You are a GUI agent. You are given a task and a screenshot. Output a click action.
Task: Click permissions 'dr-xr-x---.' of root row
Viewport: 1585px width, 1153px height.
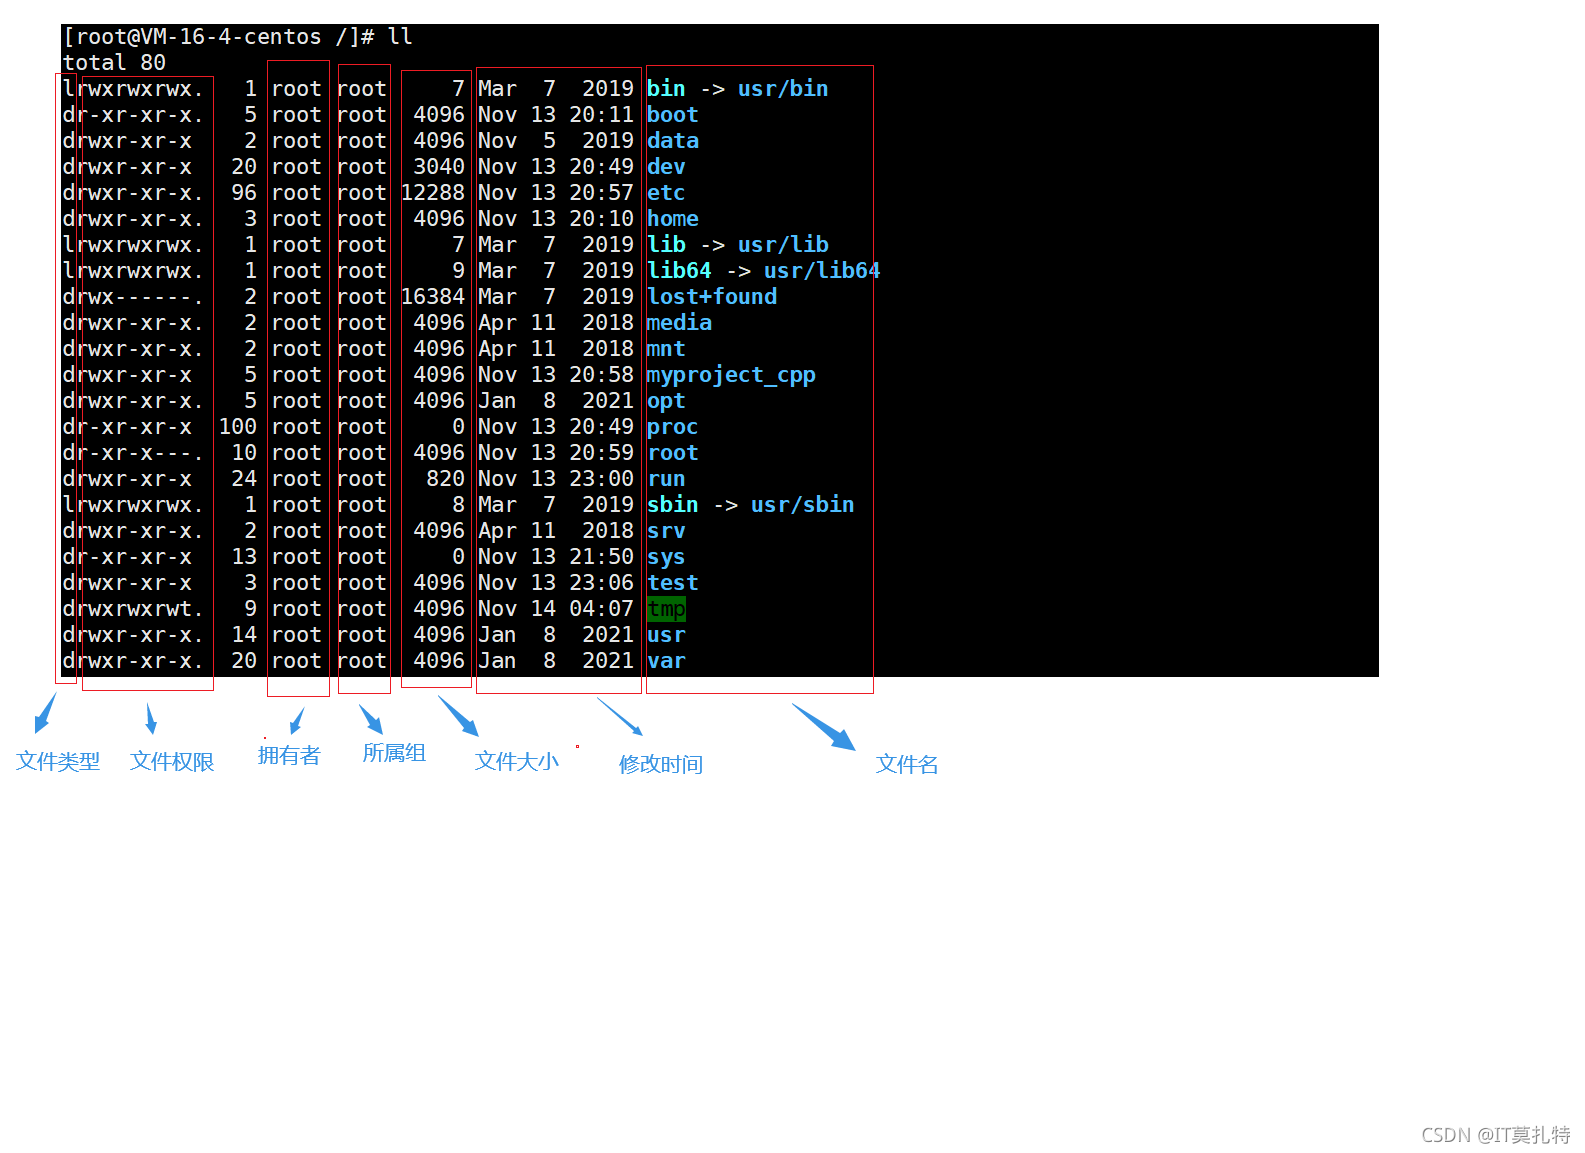133,453
